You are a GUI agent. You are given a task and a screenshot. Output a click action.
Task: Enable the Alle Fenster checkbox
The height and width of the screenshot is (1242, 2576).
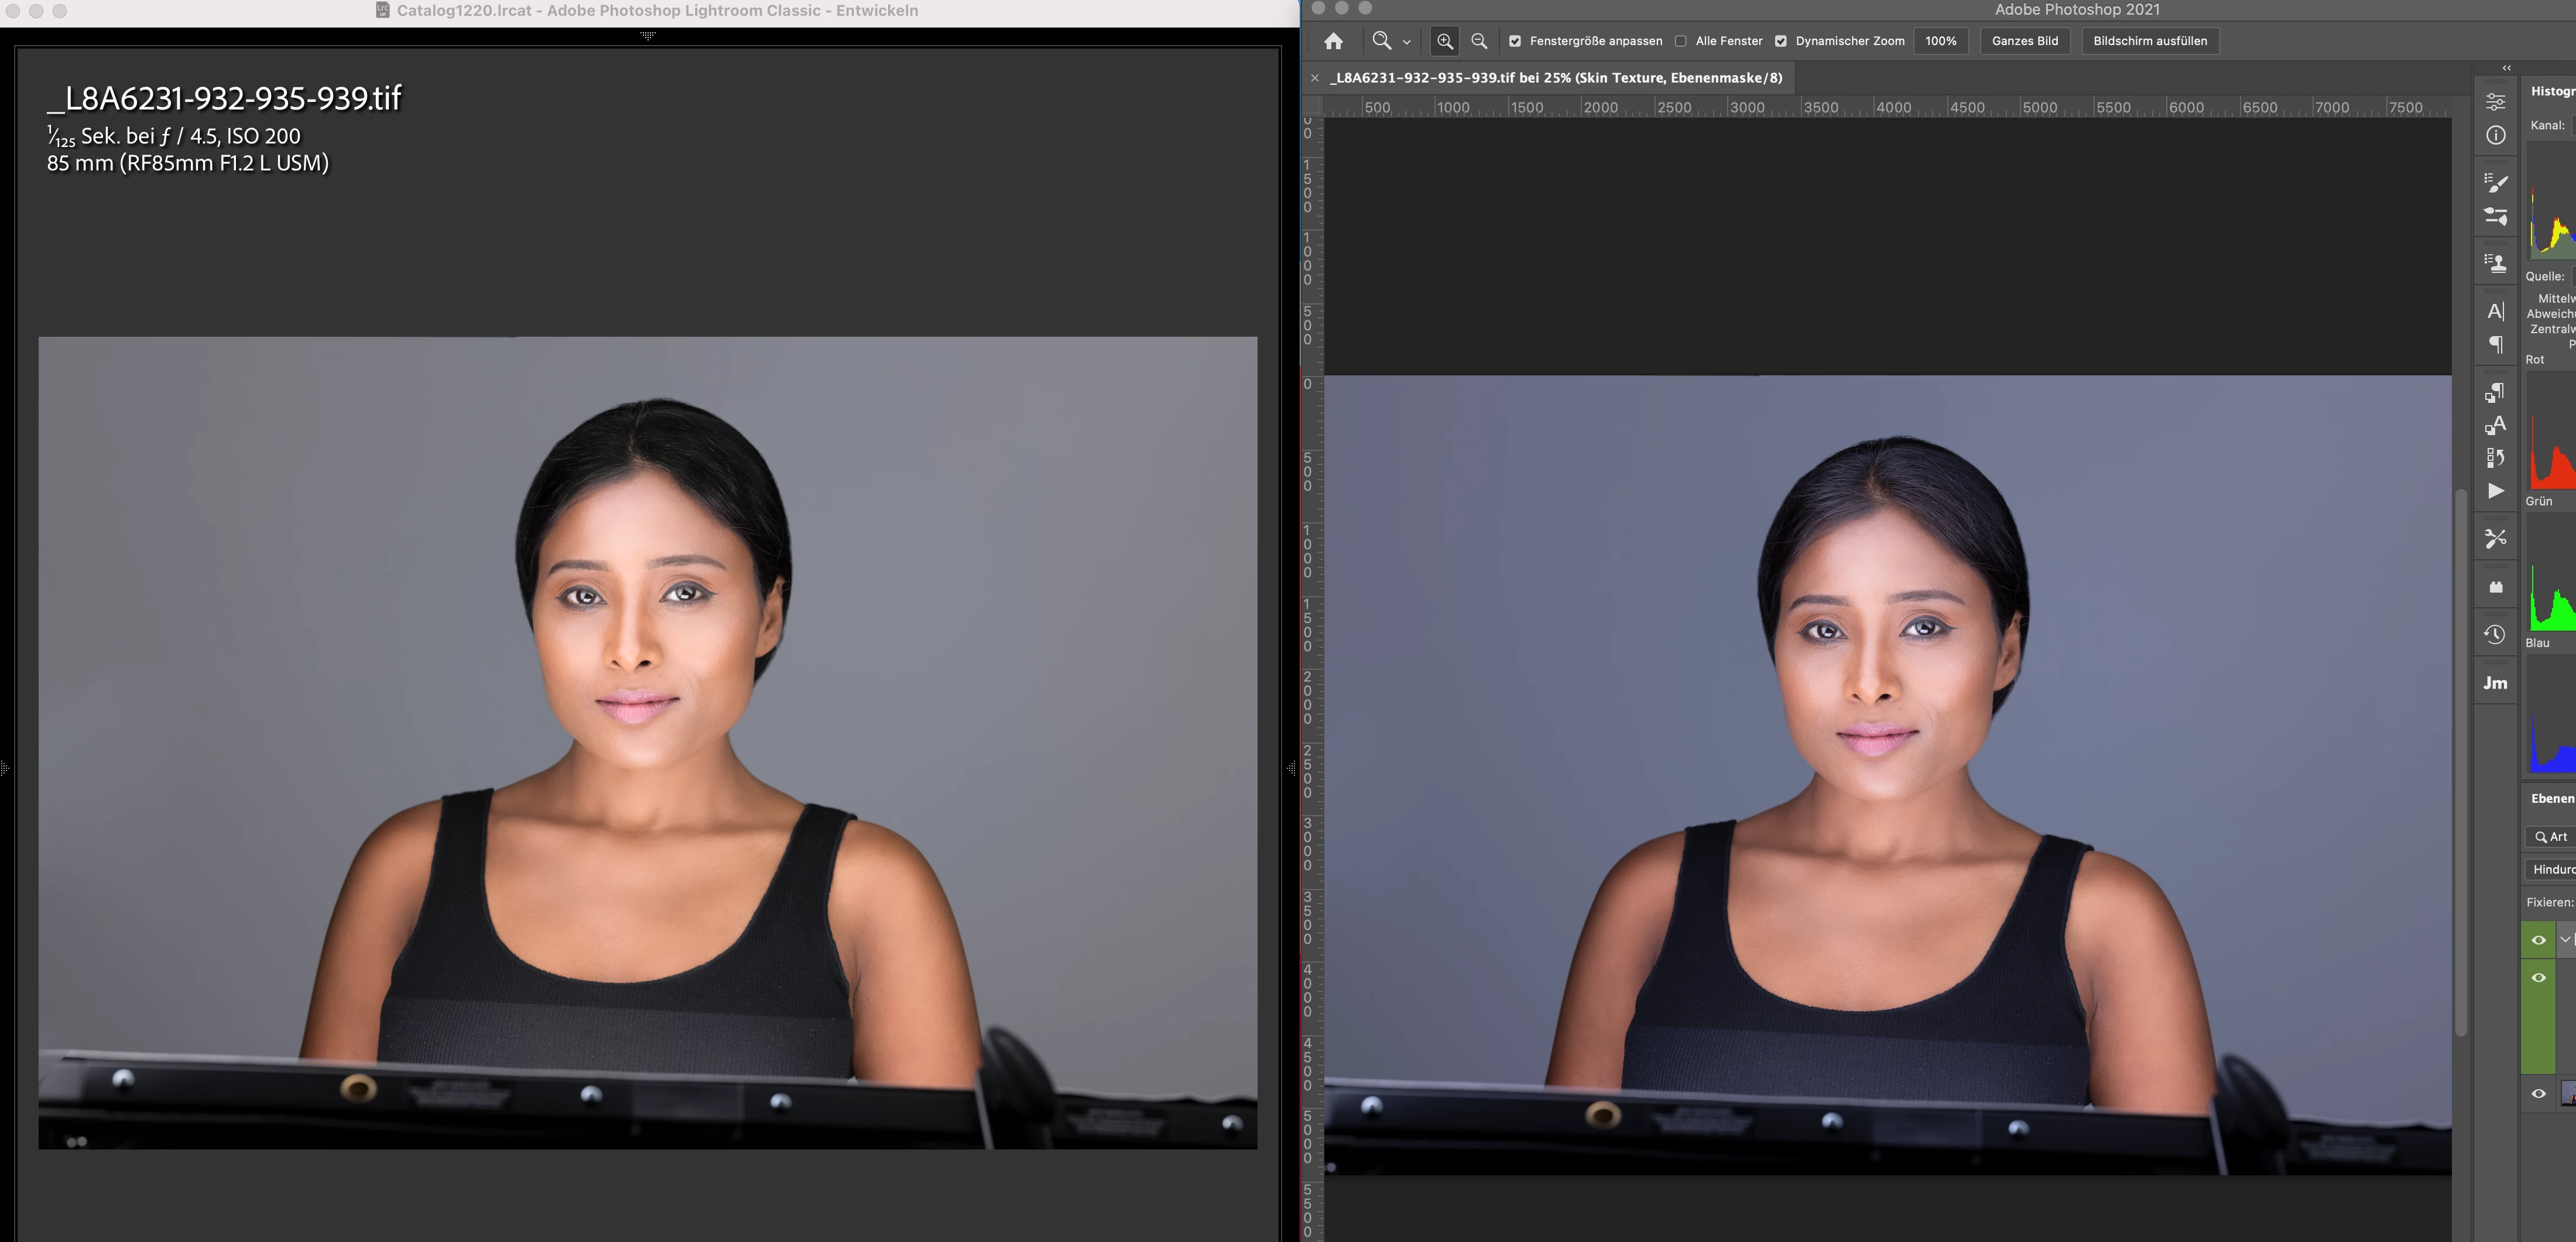point(1681,41)
